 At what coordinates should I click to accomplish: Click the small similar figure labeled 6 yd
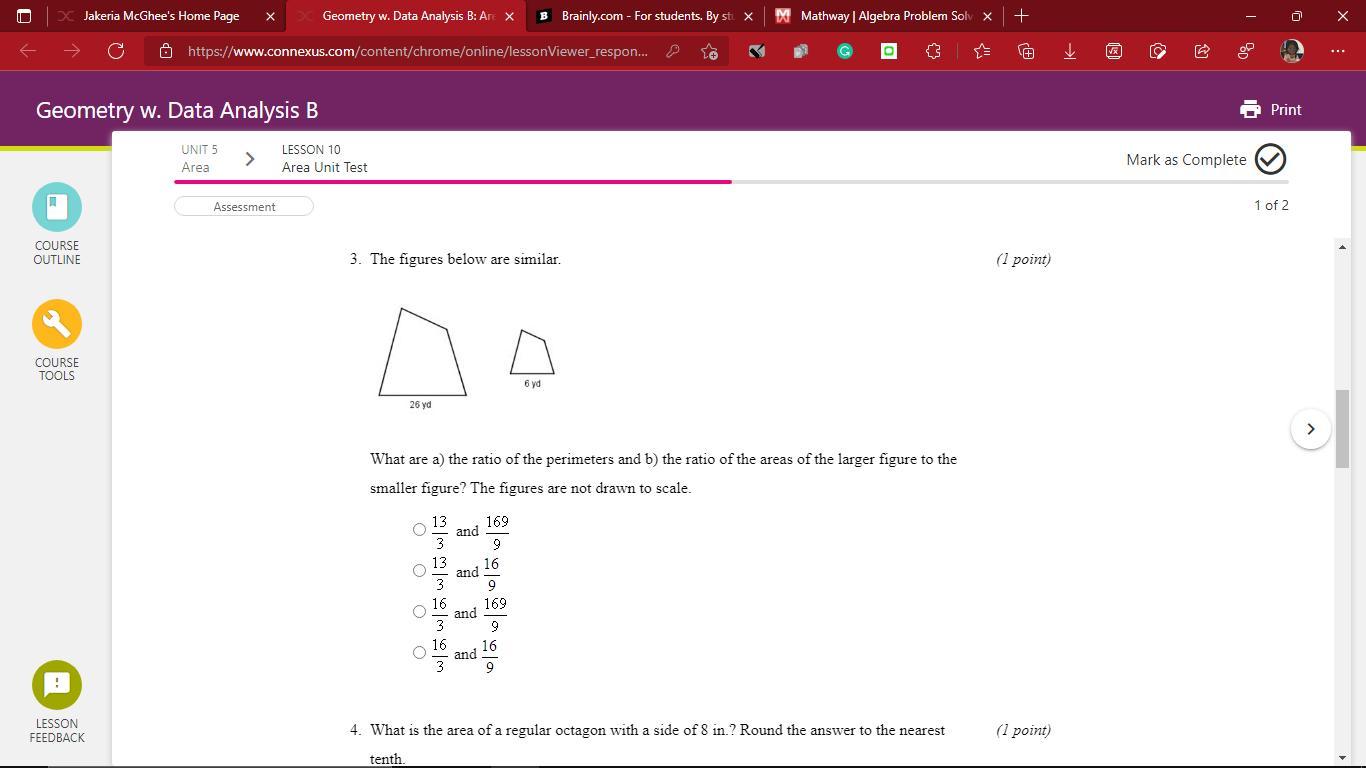[x=532, y=352]
